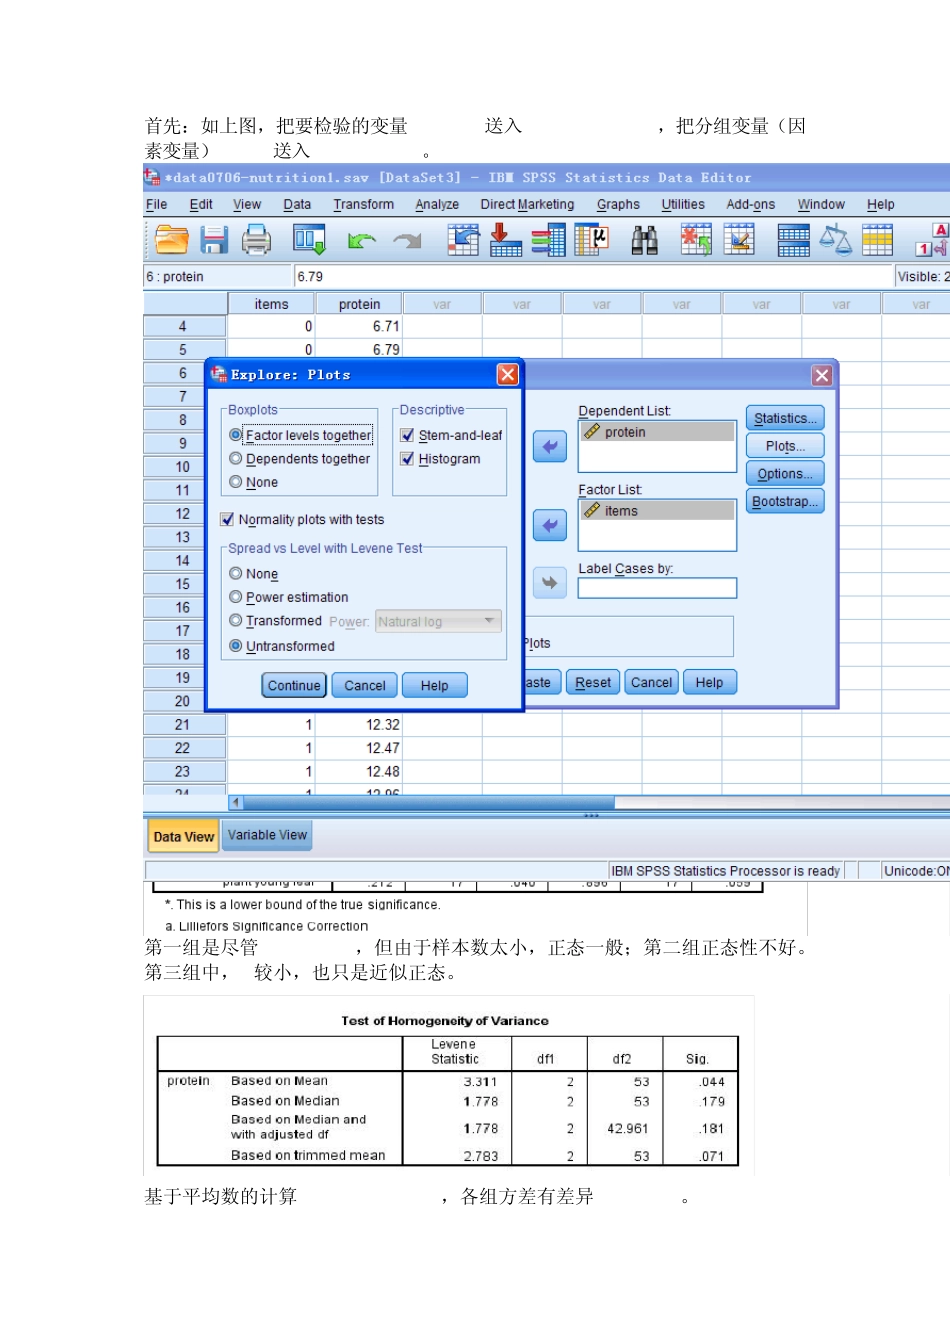
Task: Click the Split file toolbar icon
Action: pos(793,240)
